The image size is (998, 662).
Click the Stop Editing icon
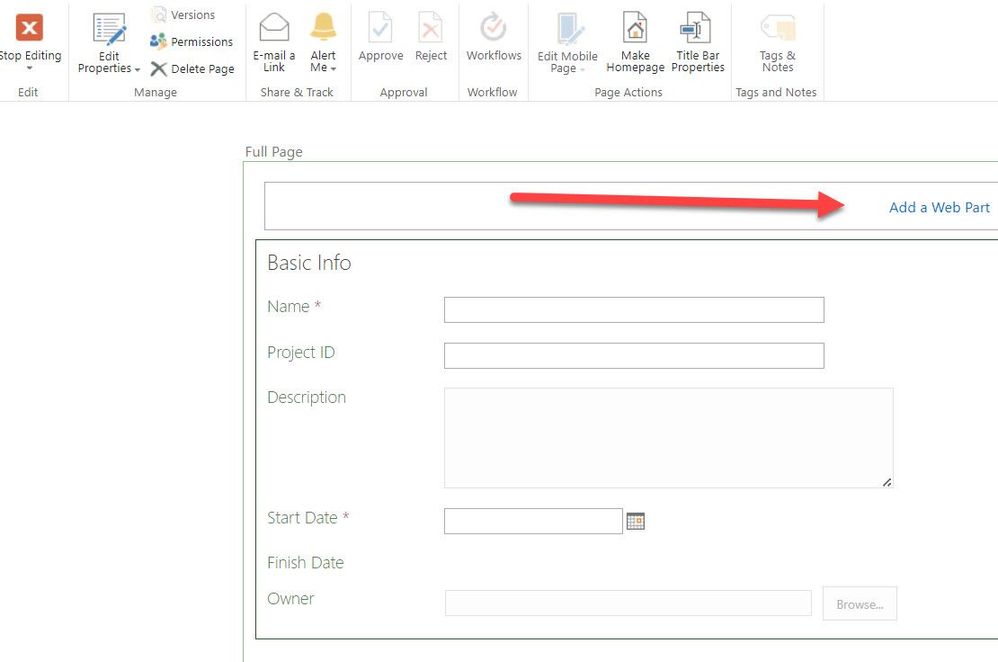click(x=29, y=28)
